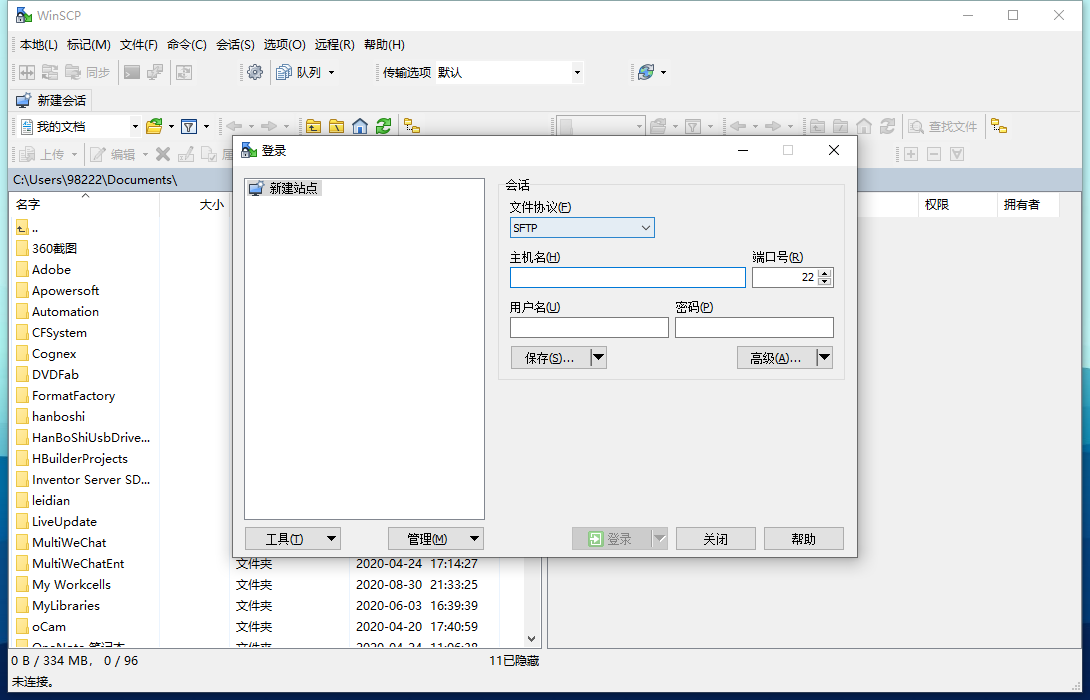Click the 登录 login button
The width and height of the screenshot is (1090, 700).
coord(611,539)
